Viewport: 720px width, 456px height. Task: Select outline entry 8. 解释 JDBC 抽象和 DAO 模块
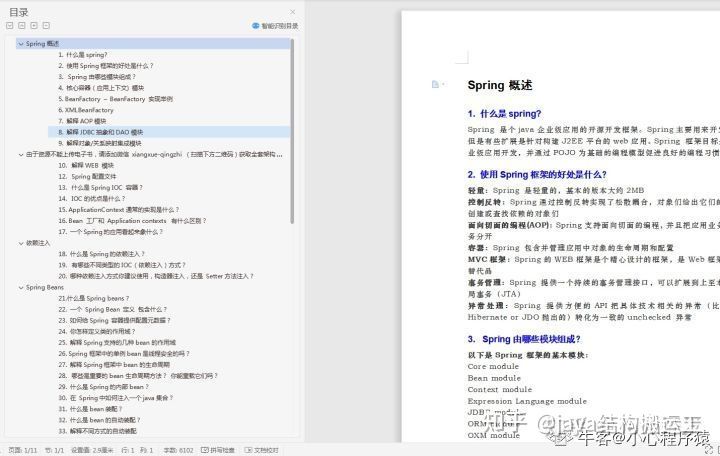point(101,132)
